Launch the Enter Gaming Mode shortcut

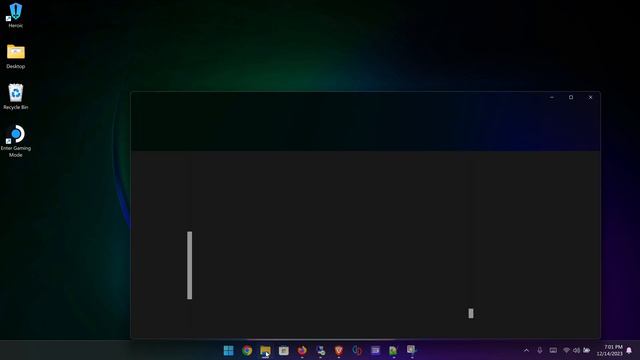[x=16, y=141]
